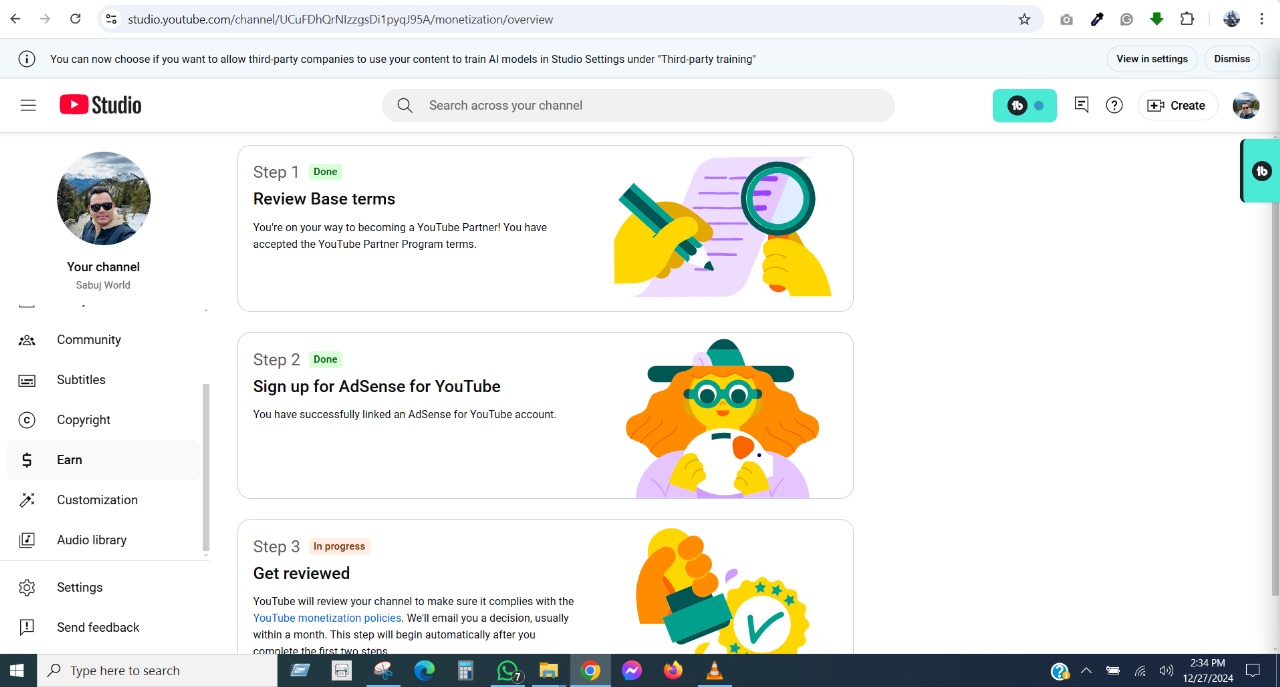Click the Step 3 In progress badge
Screen dimensions: 1280x687
pos(339,546)
